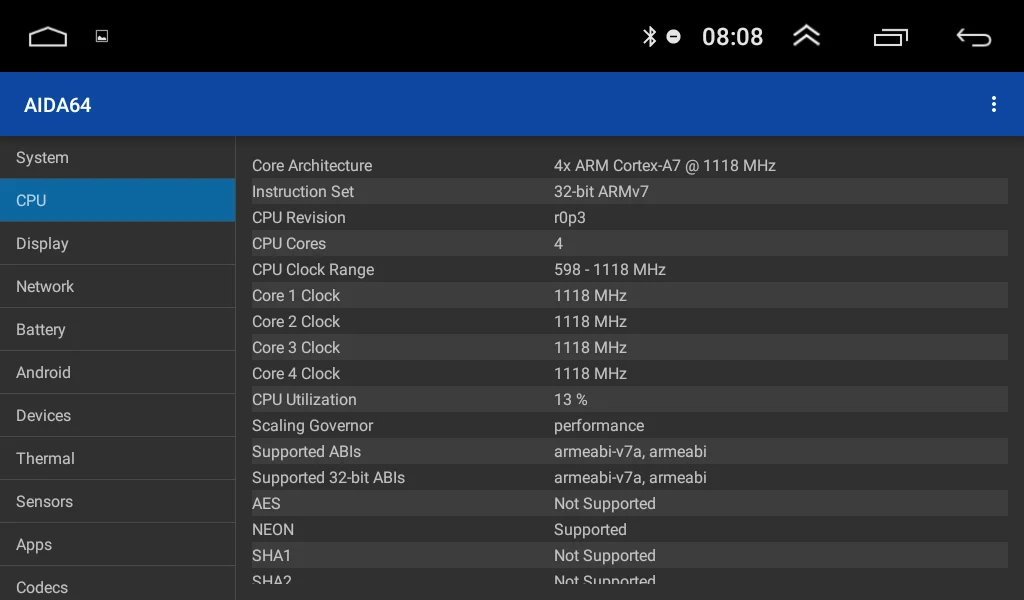This screenshot has width=1024, height=600.
Task: Open the Sensors section
Action: click(x=118, y=502)
